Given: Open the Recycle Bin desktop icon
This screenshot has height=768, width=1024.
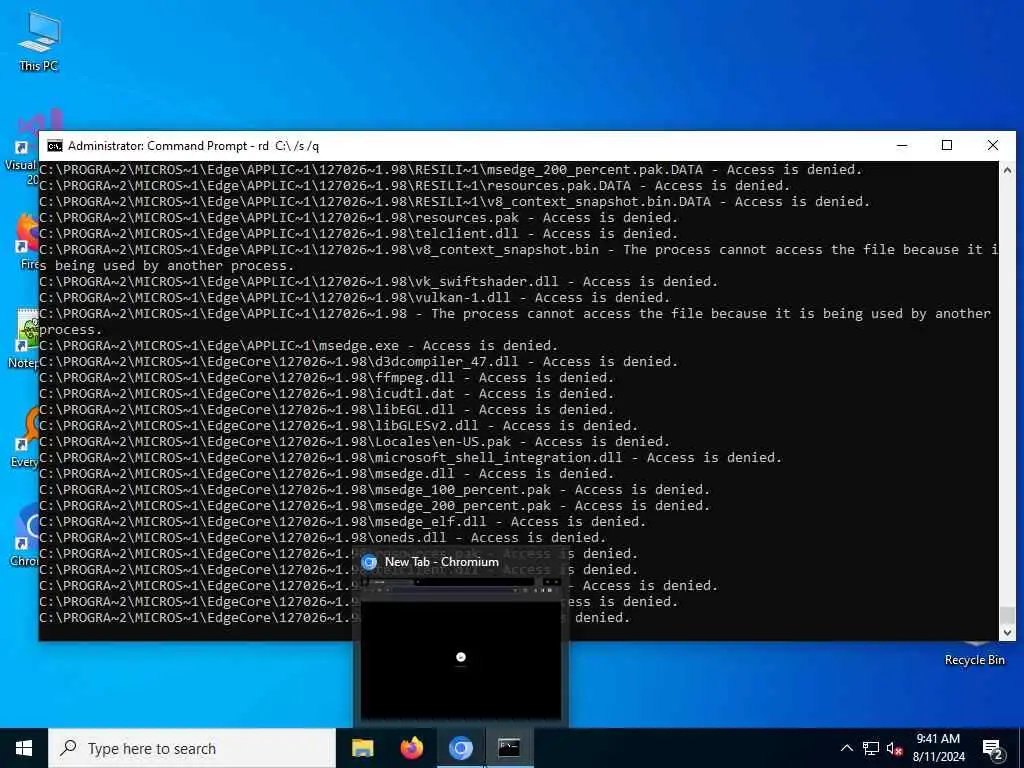Looking at the screenshot, I should tap(974, 654).
